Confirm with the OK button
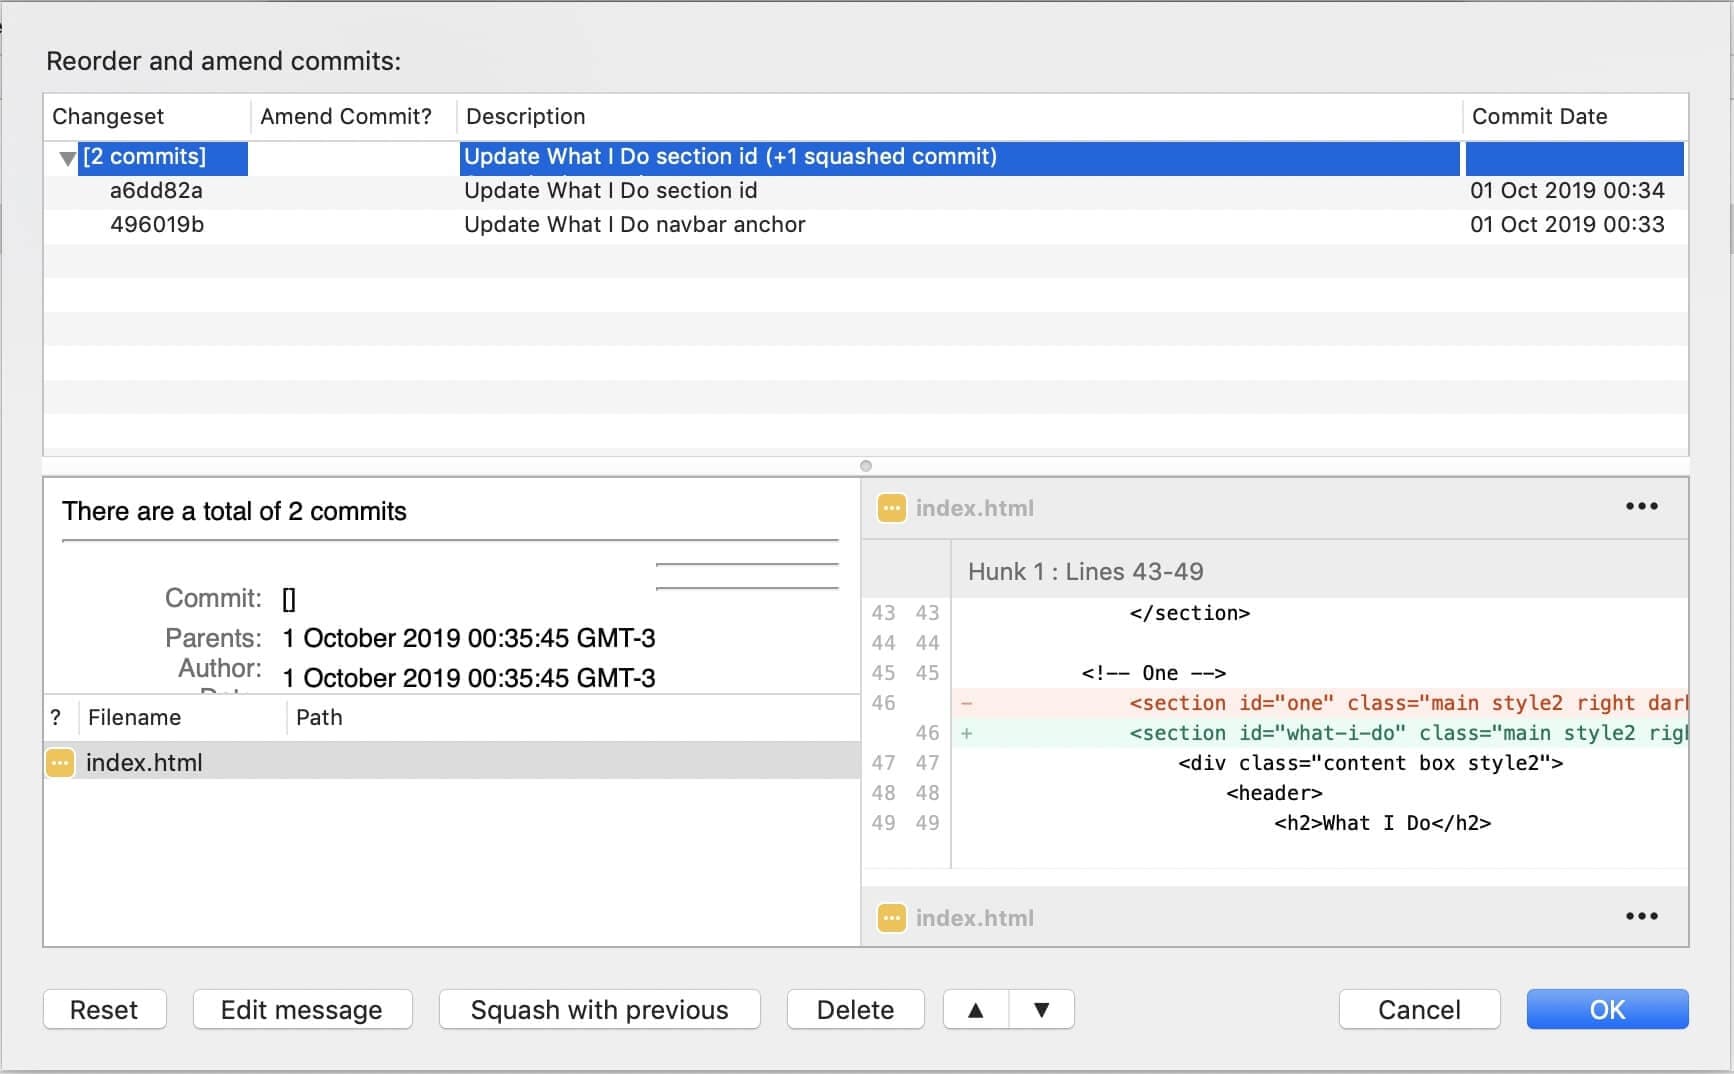Image resolution: width=1734 pixels, height=1074 pixels. 1607,1010
